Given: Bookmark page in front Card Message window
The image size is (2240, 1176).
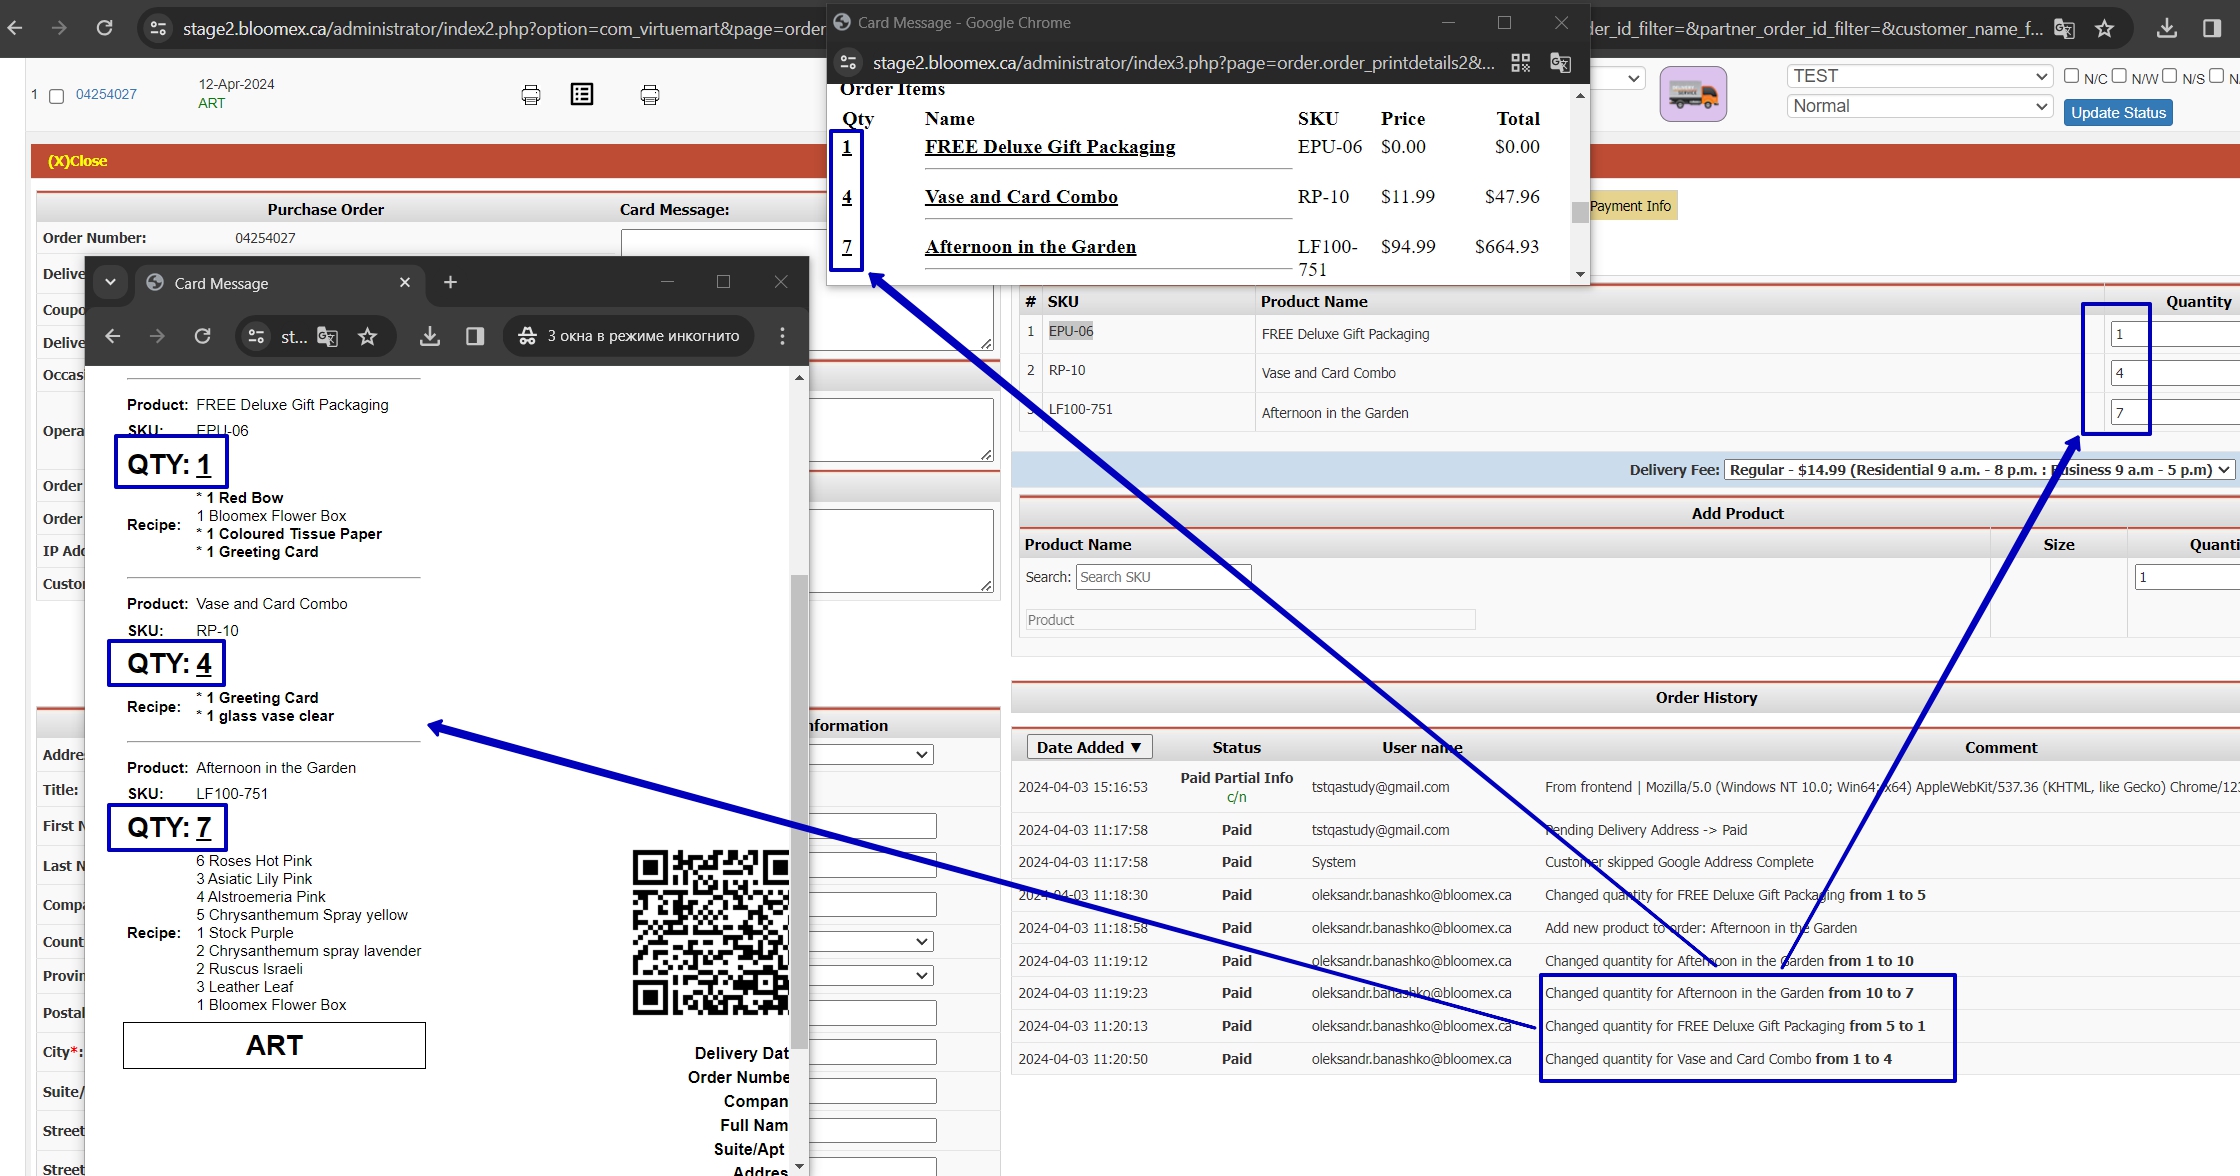Looking at the screenshot, I should tap(368, 336).
